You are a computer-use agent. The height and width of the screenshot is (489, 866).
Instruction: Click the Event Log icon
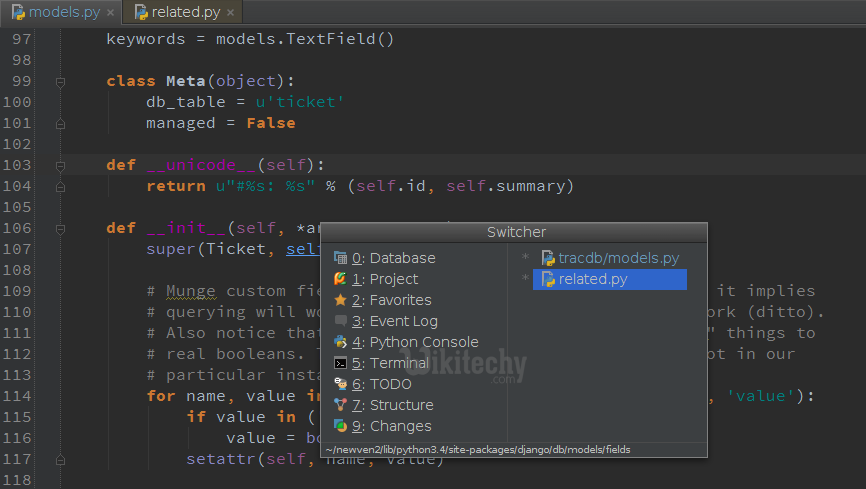tap(341, 321)
